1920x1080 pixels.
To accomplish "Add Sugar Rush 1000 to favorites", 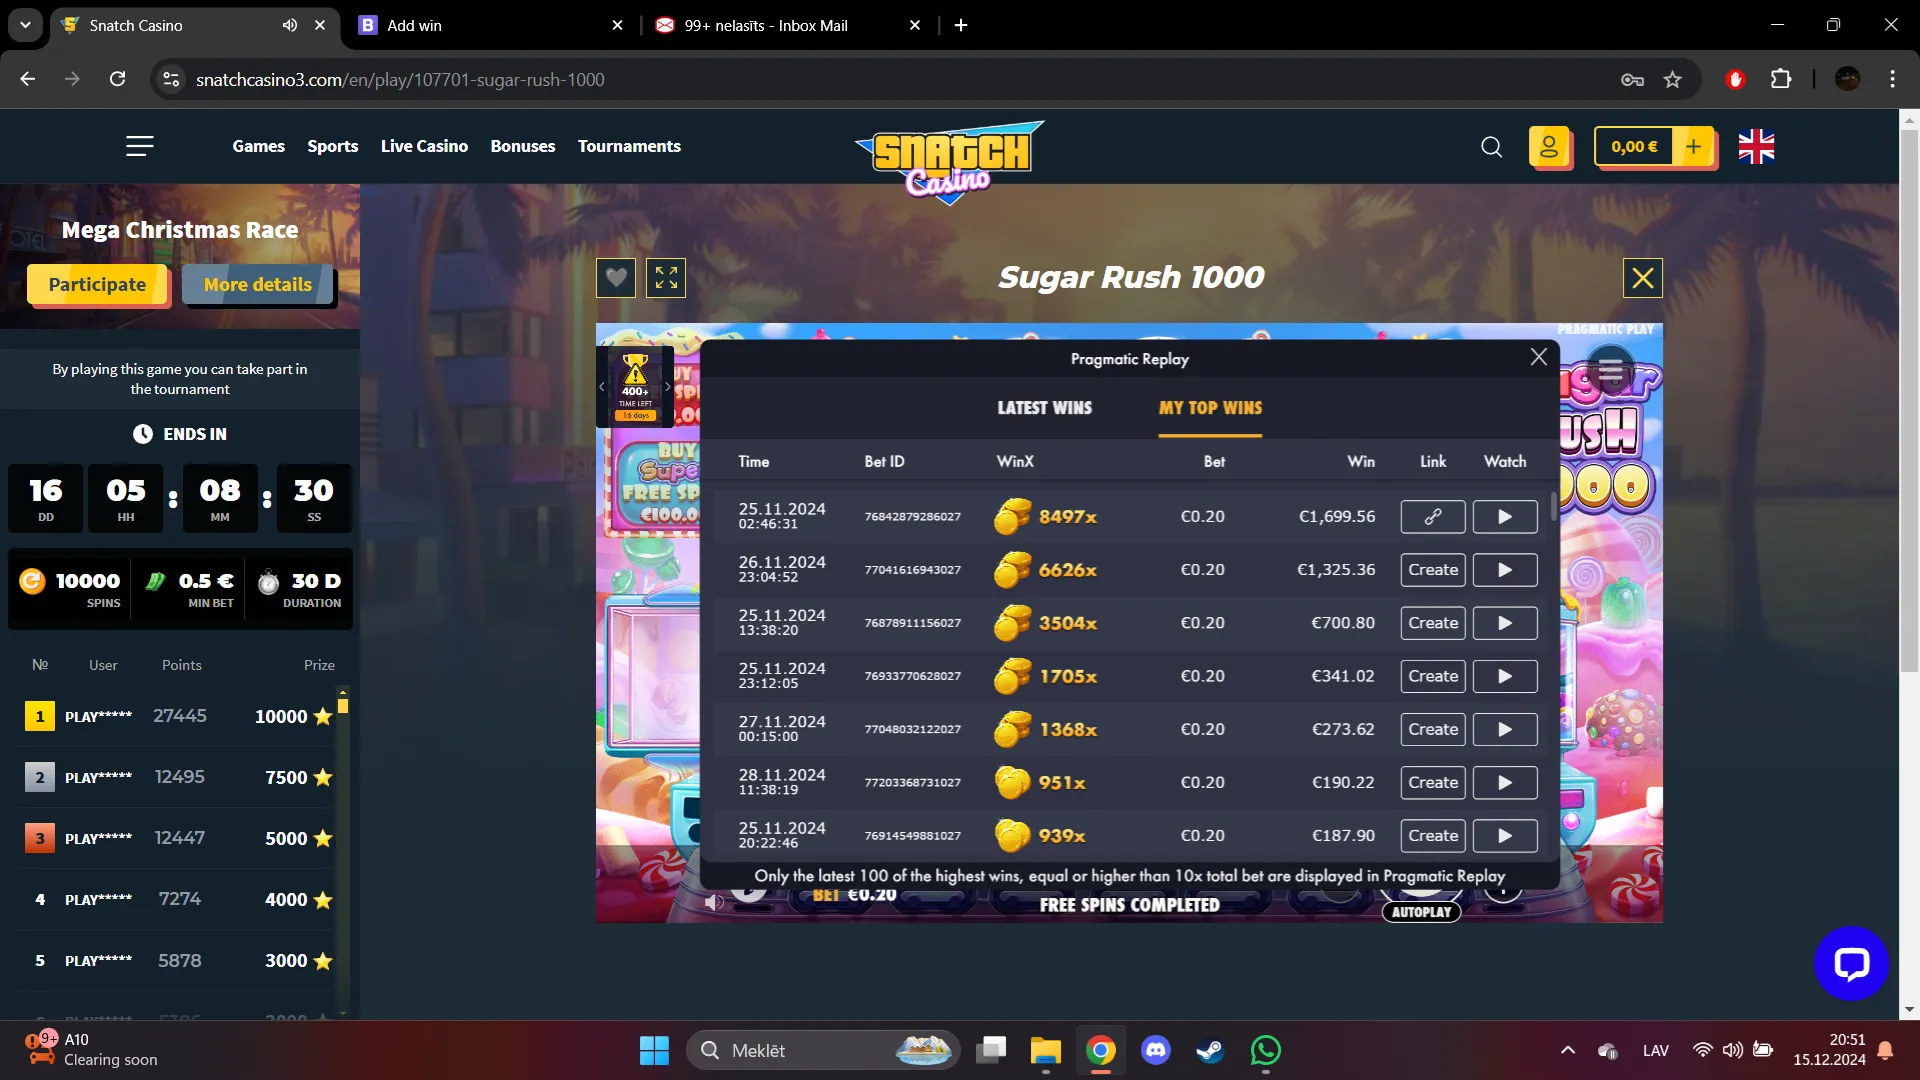I will point(616,278).
